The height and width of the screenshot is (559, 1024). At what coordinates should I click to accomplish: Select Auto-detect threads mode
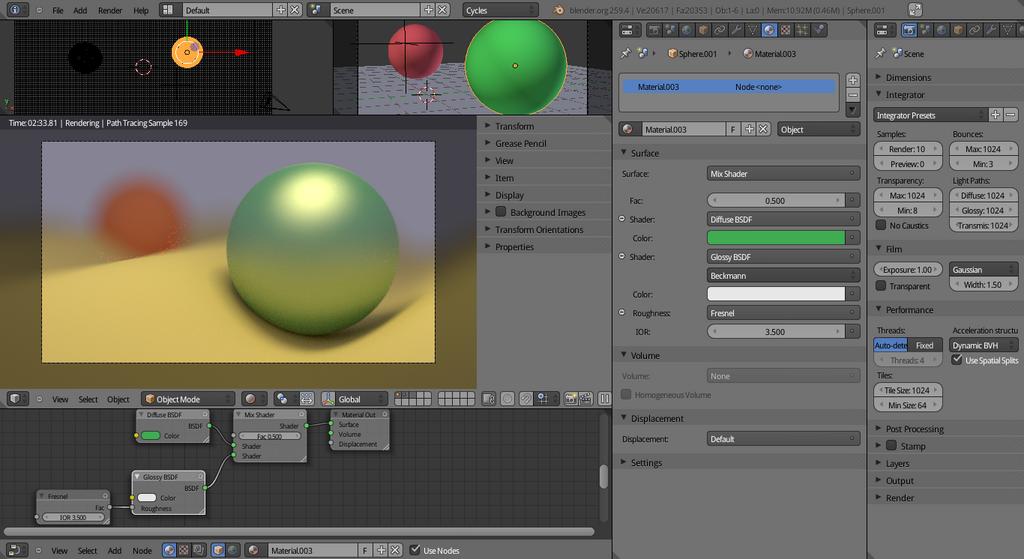click(x=891, y=345)
